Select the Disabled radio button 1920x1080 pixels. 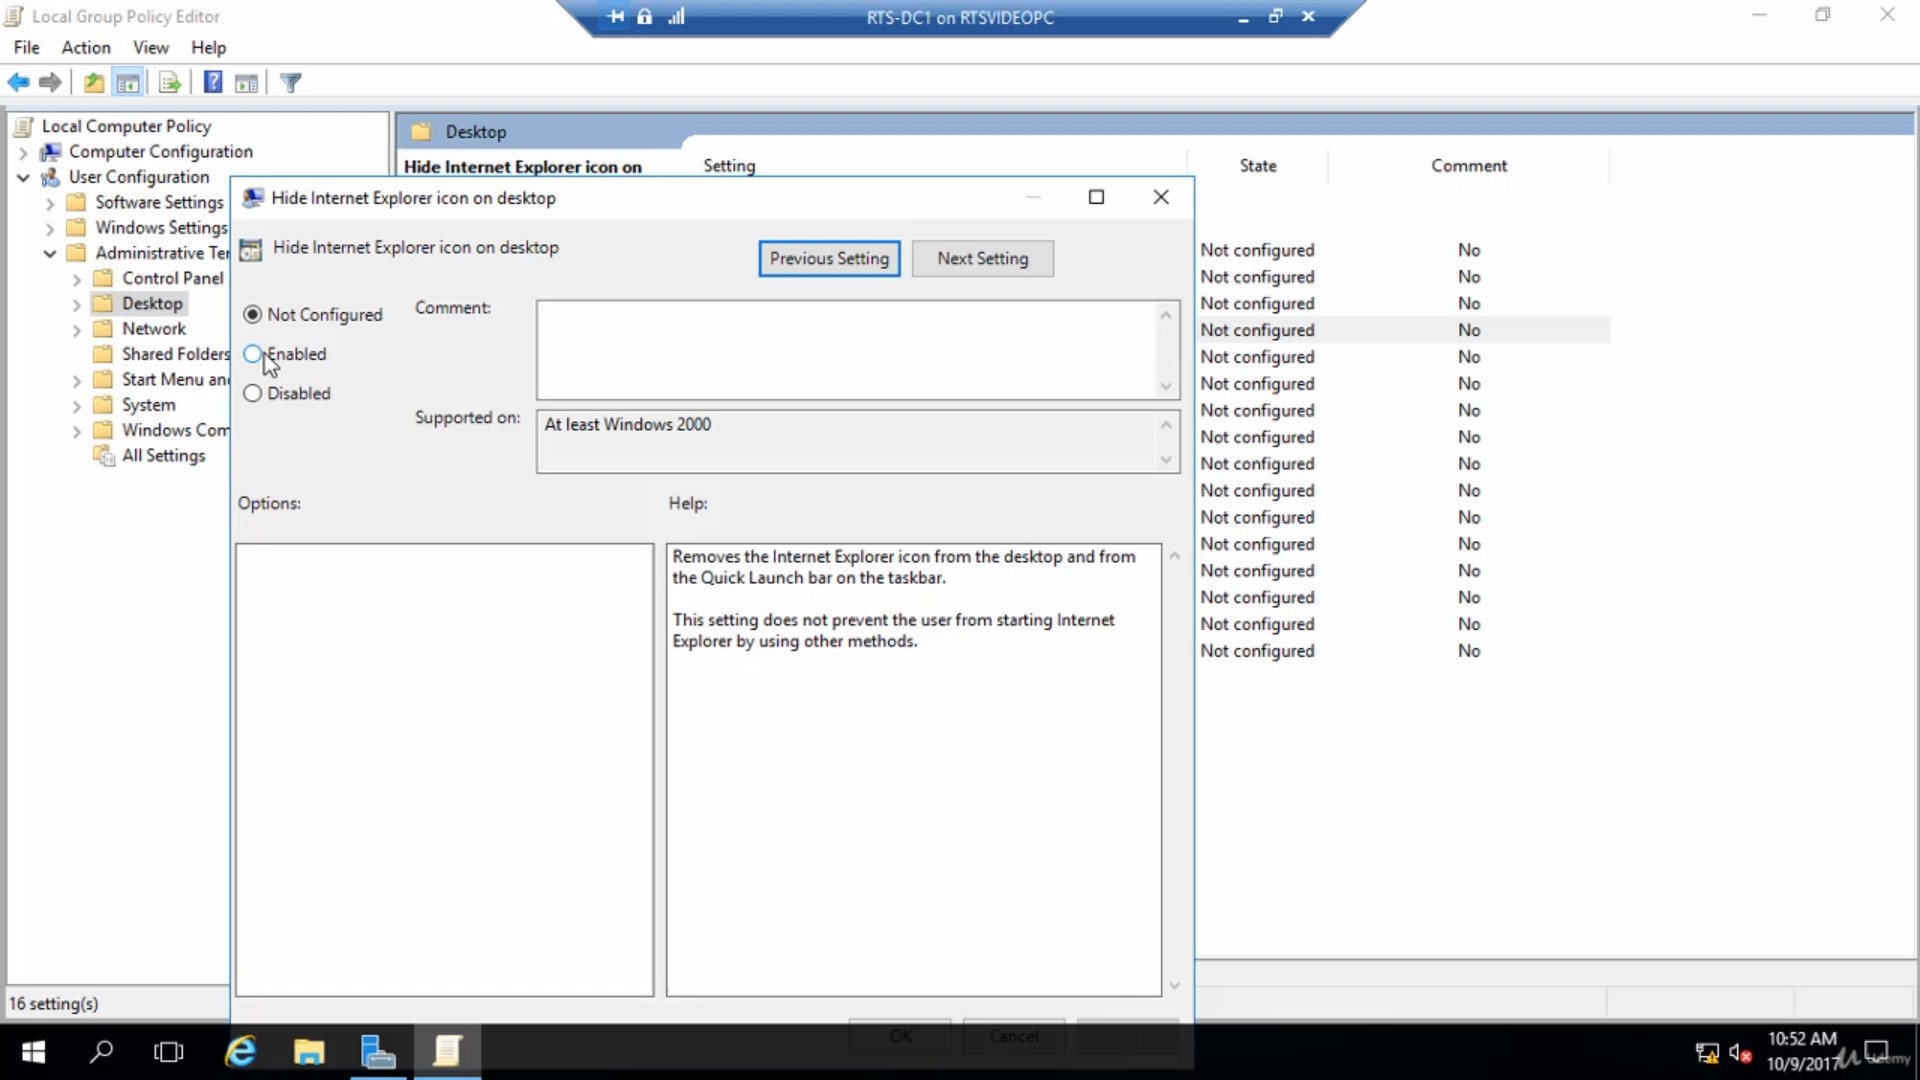(x=253, y=394)
